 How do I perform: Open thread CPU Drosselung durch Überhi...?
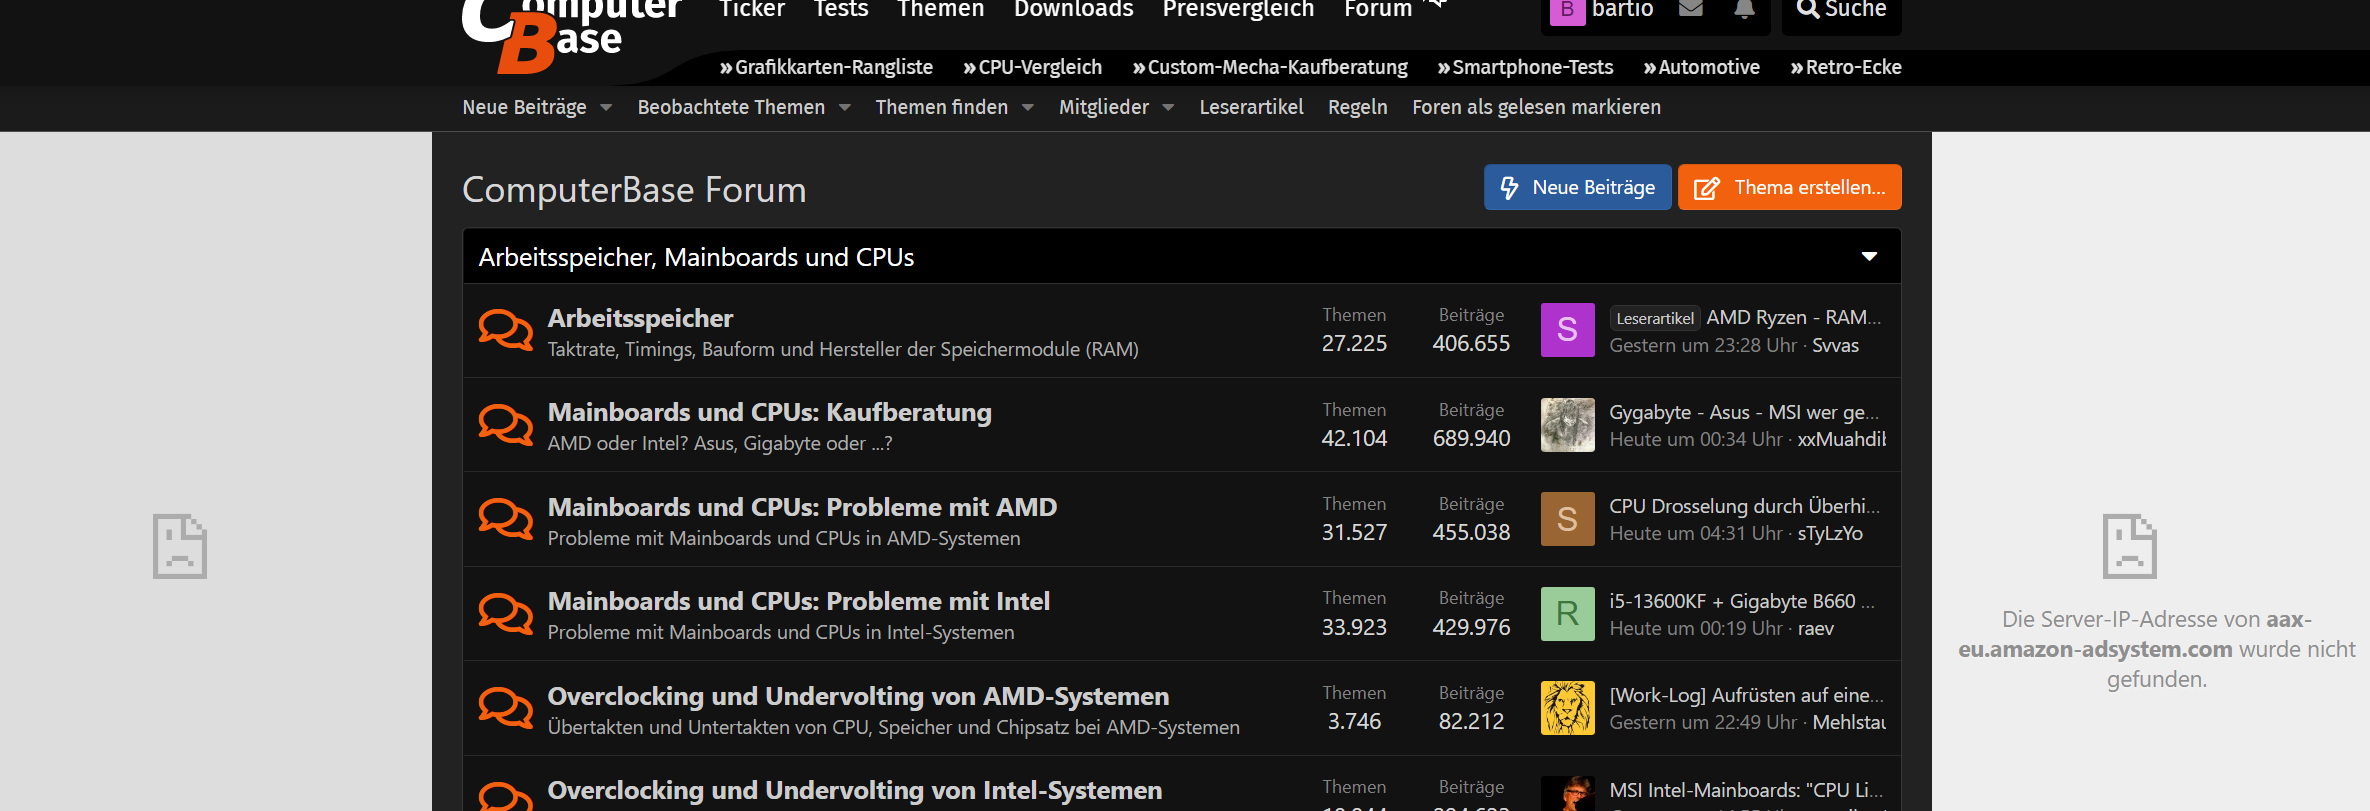[1745, 506]
